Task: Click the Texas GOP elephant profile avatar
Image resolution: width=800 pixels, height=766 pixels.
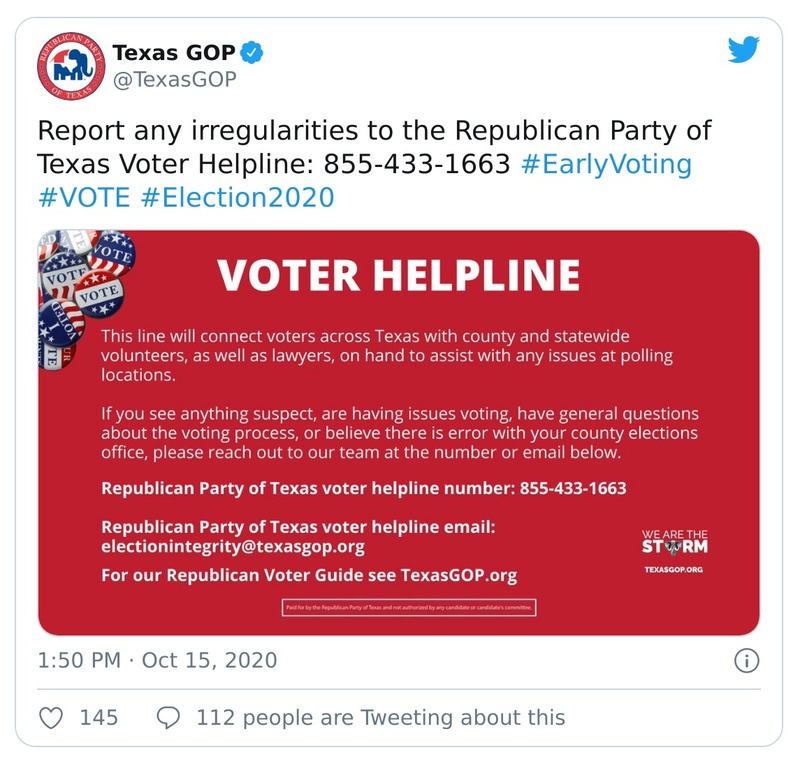Action: [68, 66]
